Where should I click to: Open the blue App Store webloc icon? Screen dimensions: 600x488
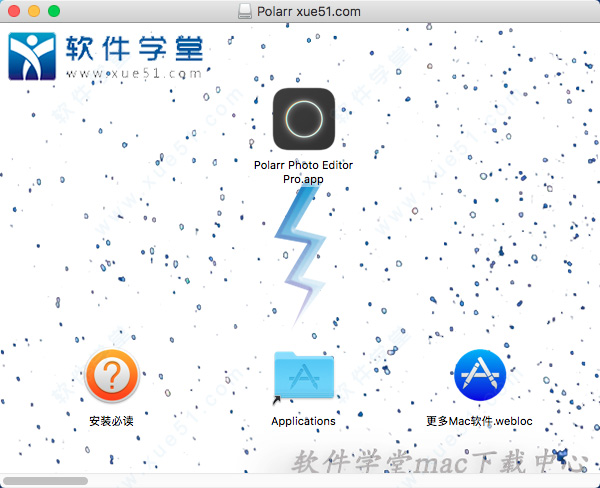480,375
